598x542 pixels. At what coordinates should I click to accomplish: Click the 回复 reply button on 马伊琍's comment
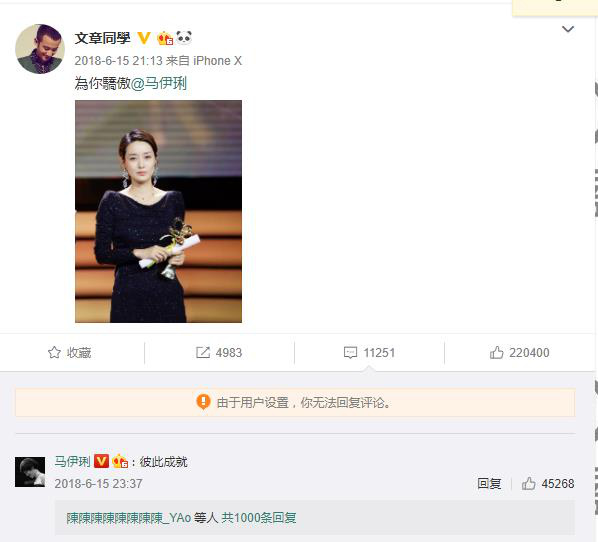pyautogui.click(x=489, y=483)
